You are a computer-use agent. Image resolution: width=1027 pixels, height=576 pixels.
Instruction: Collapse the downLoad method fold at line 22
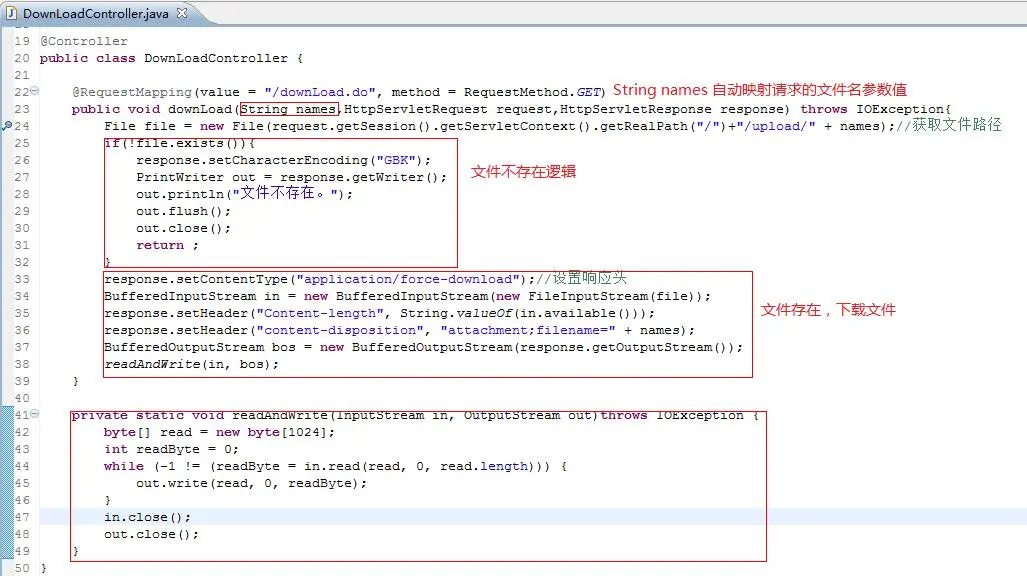(x=35, y=90)
